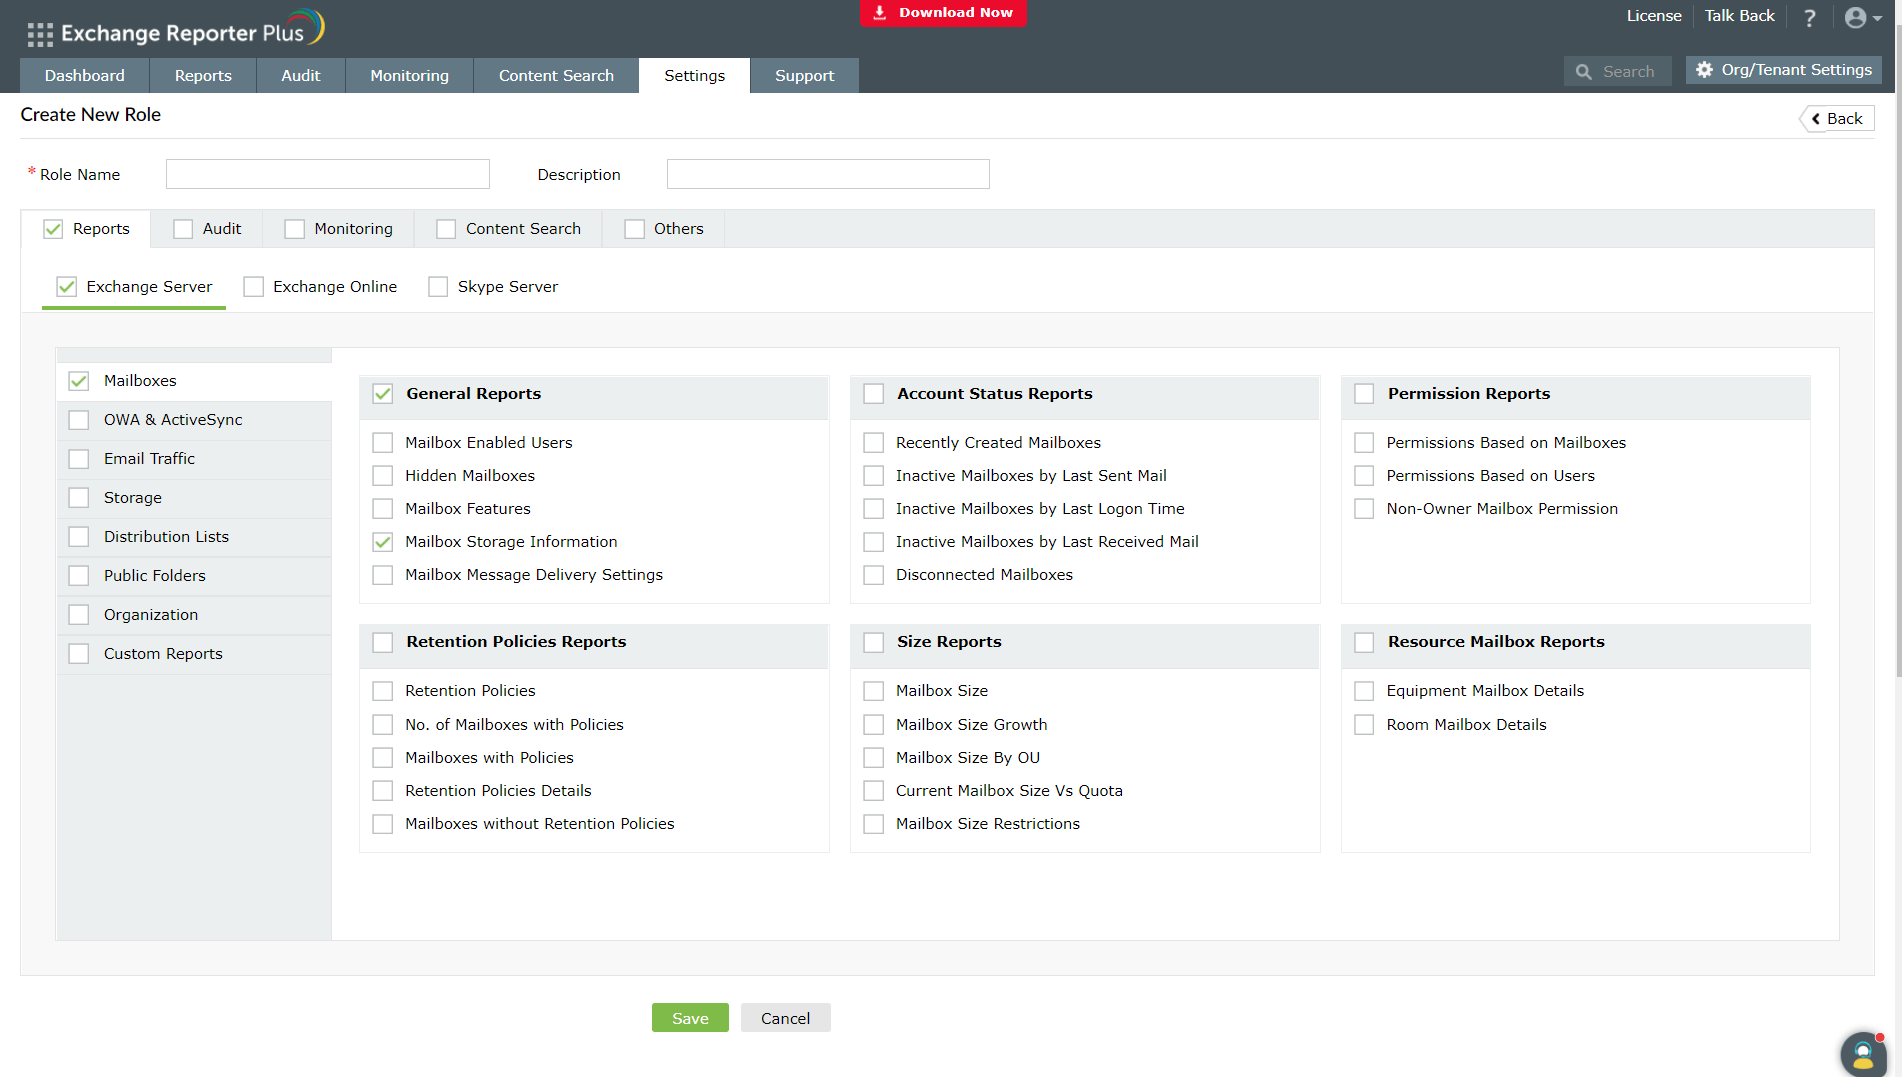Open Org/Tenant Settings with the gear icon
This screenshot has width=1902, height=1077.
pos(1703,69)
